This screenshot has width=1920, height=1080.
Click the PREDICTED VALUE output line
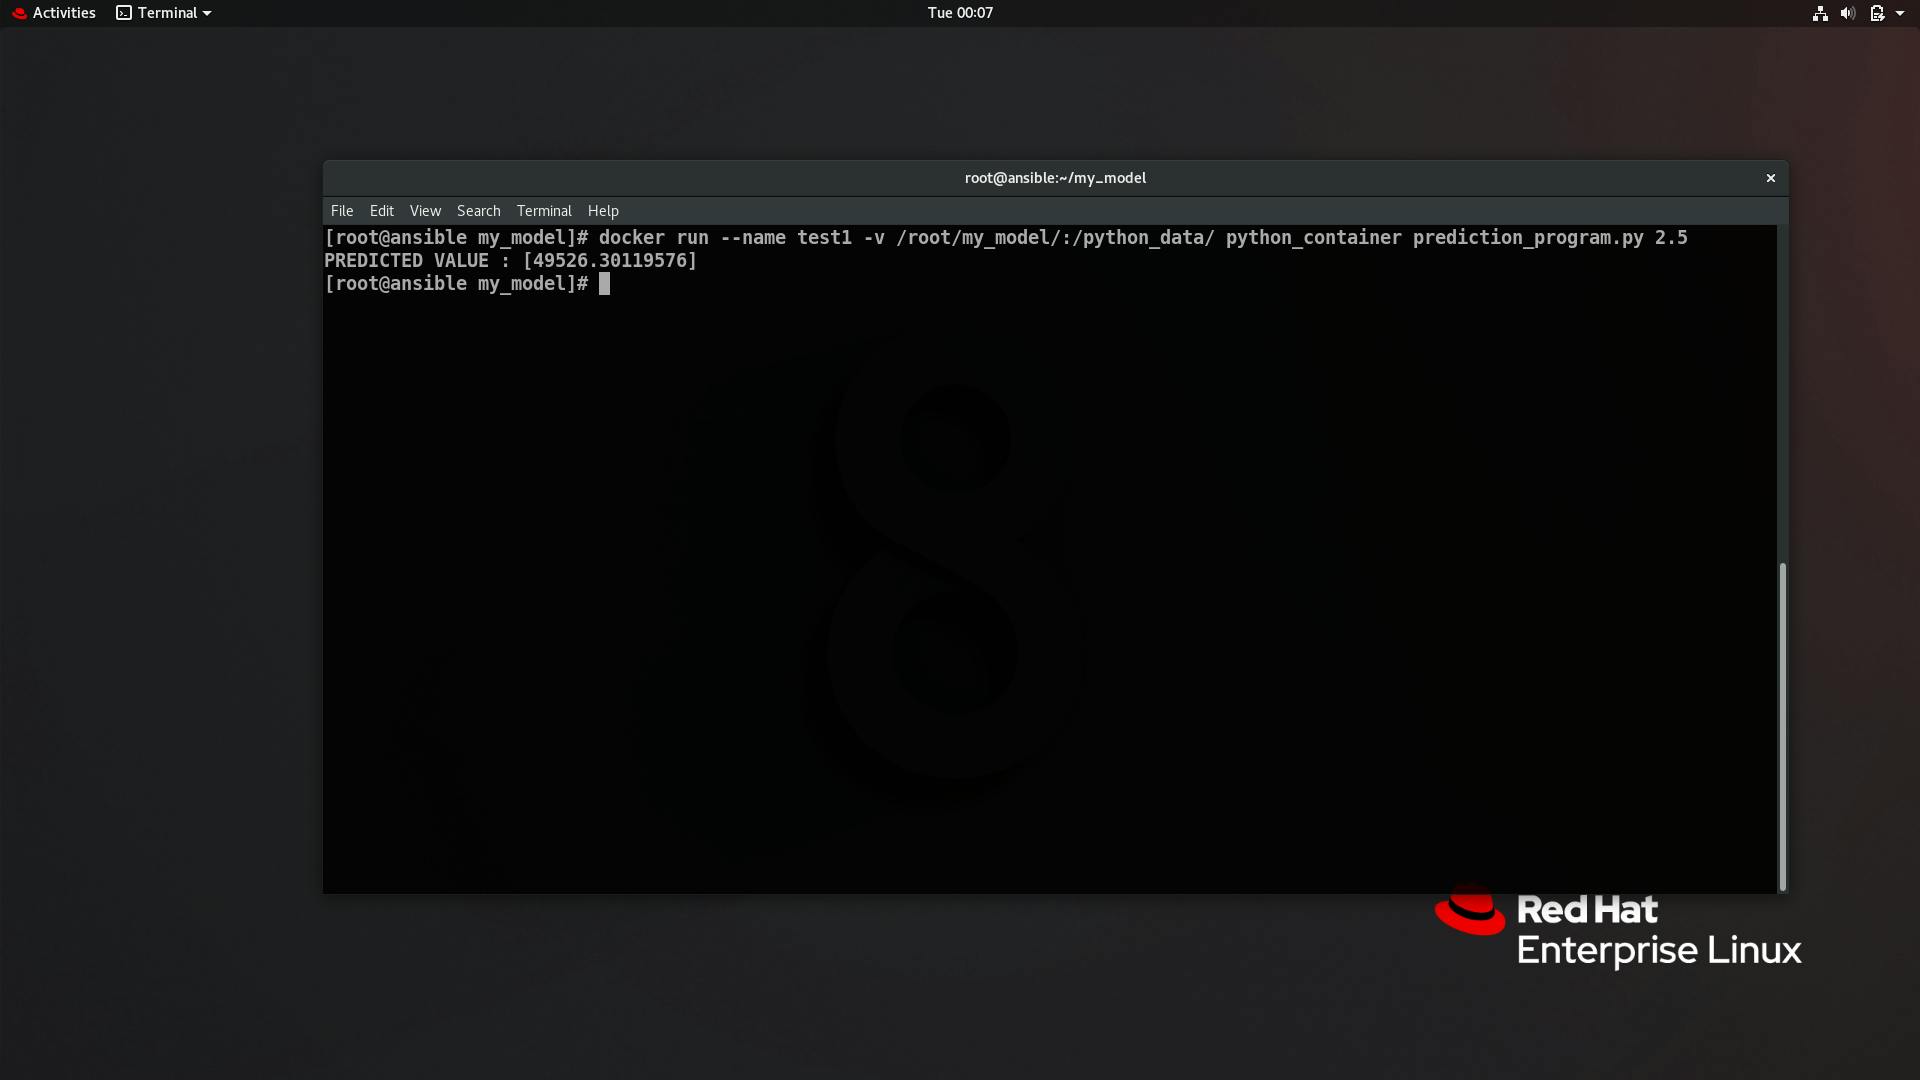(510, 261)
